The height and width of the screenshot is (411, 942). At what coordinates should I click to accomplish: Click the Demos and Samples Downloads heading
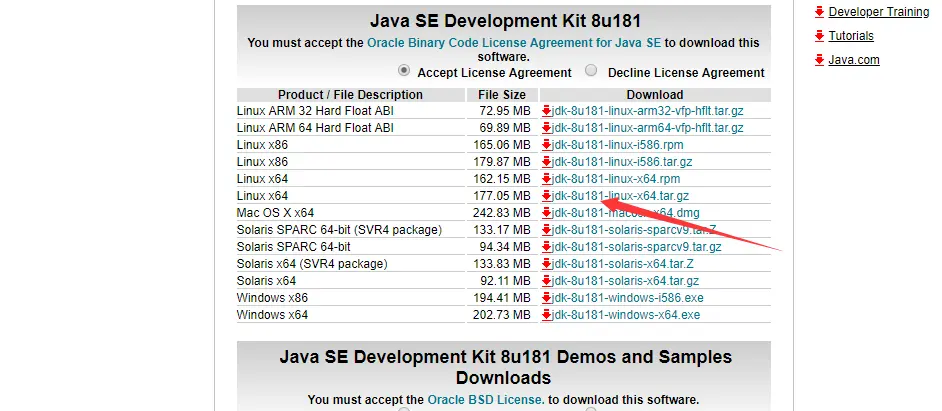click(505, 367)
